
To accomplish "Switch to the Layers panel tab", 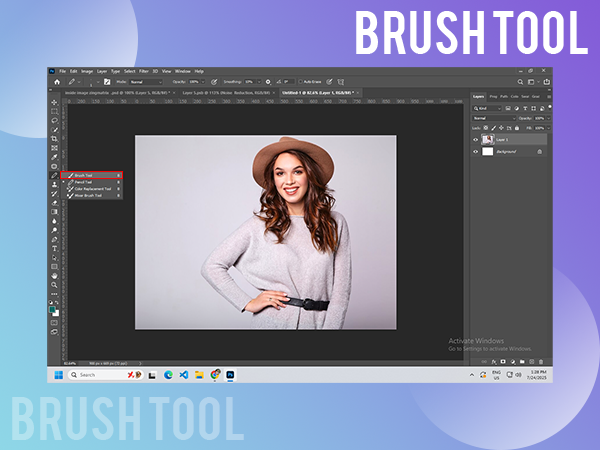I will point(478,96).
